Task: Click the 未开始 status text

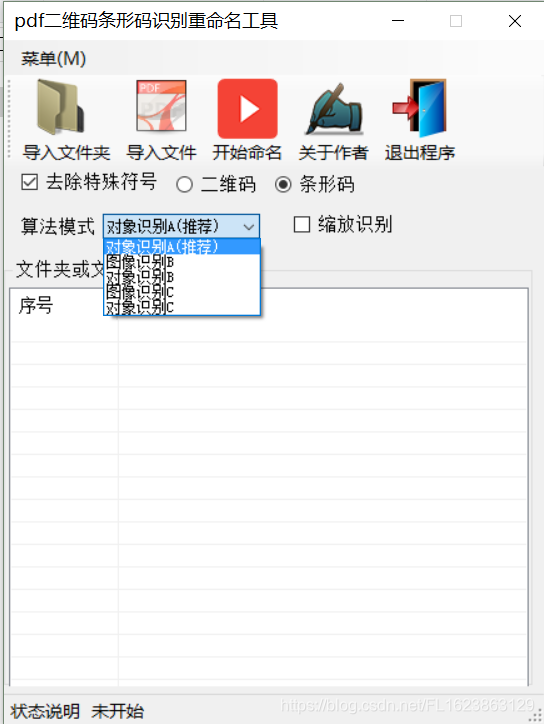Action: click(118, 711)
